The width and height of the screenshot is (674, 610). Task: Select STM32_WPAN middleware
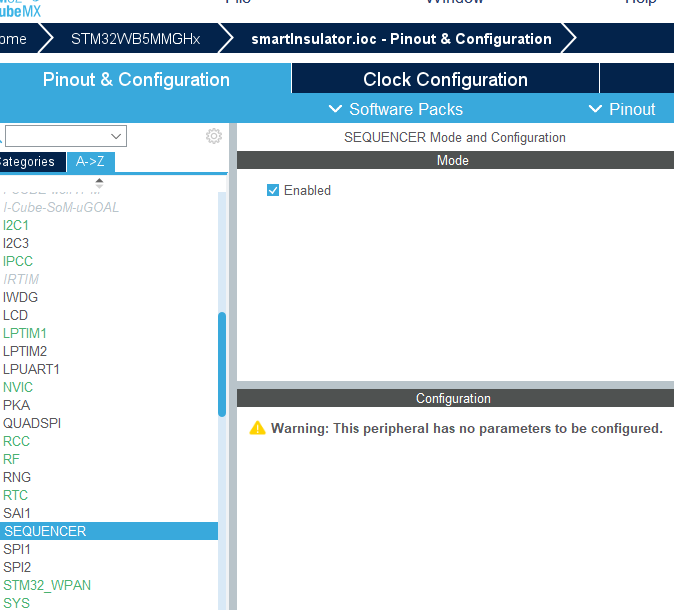pyautogui.click(x=47, y=585)
